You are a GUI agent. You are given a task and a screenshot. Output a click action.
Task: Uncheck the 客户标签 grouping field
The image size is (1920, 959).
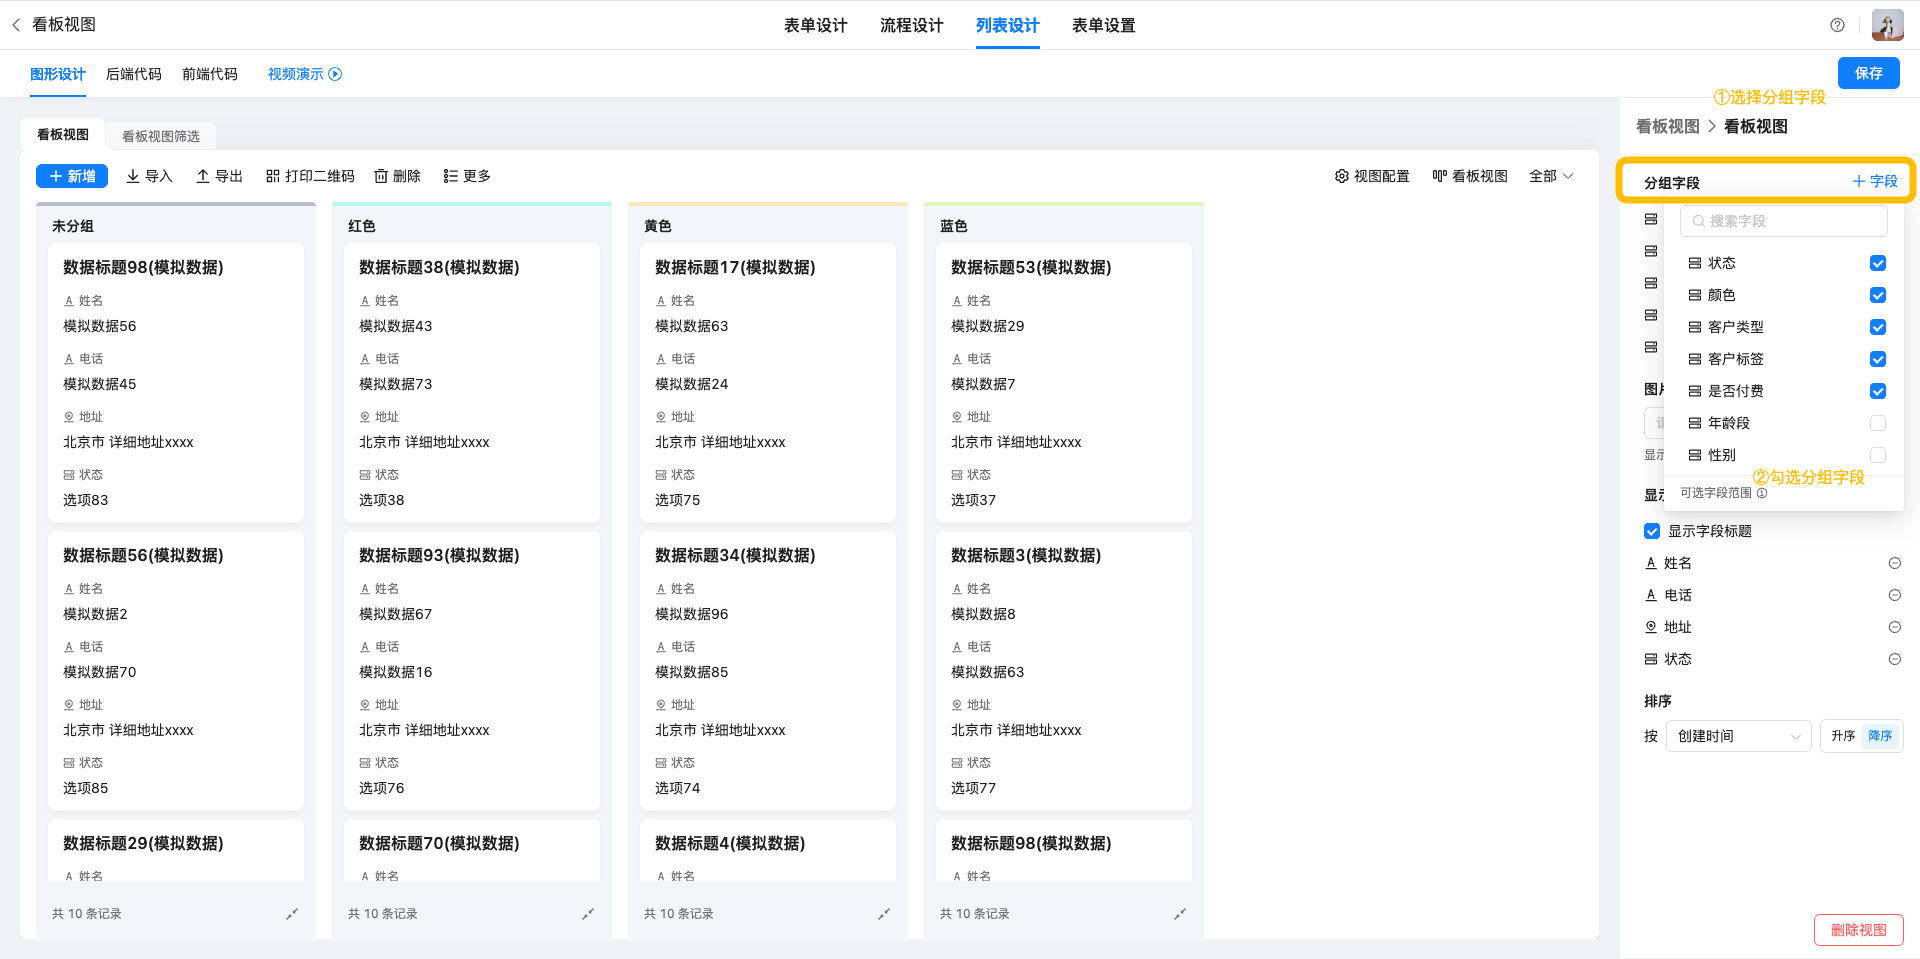coord(1878,359)
